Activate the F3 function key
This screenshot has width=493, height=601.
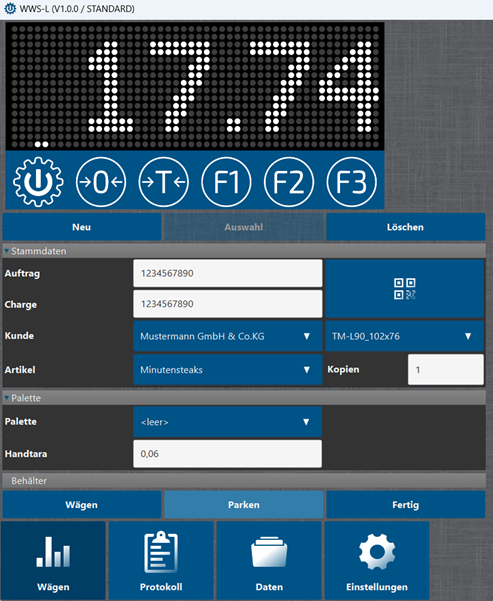tap(352, 182)
